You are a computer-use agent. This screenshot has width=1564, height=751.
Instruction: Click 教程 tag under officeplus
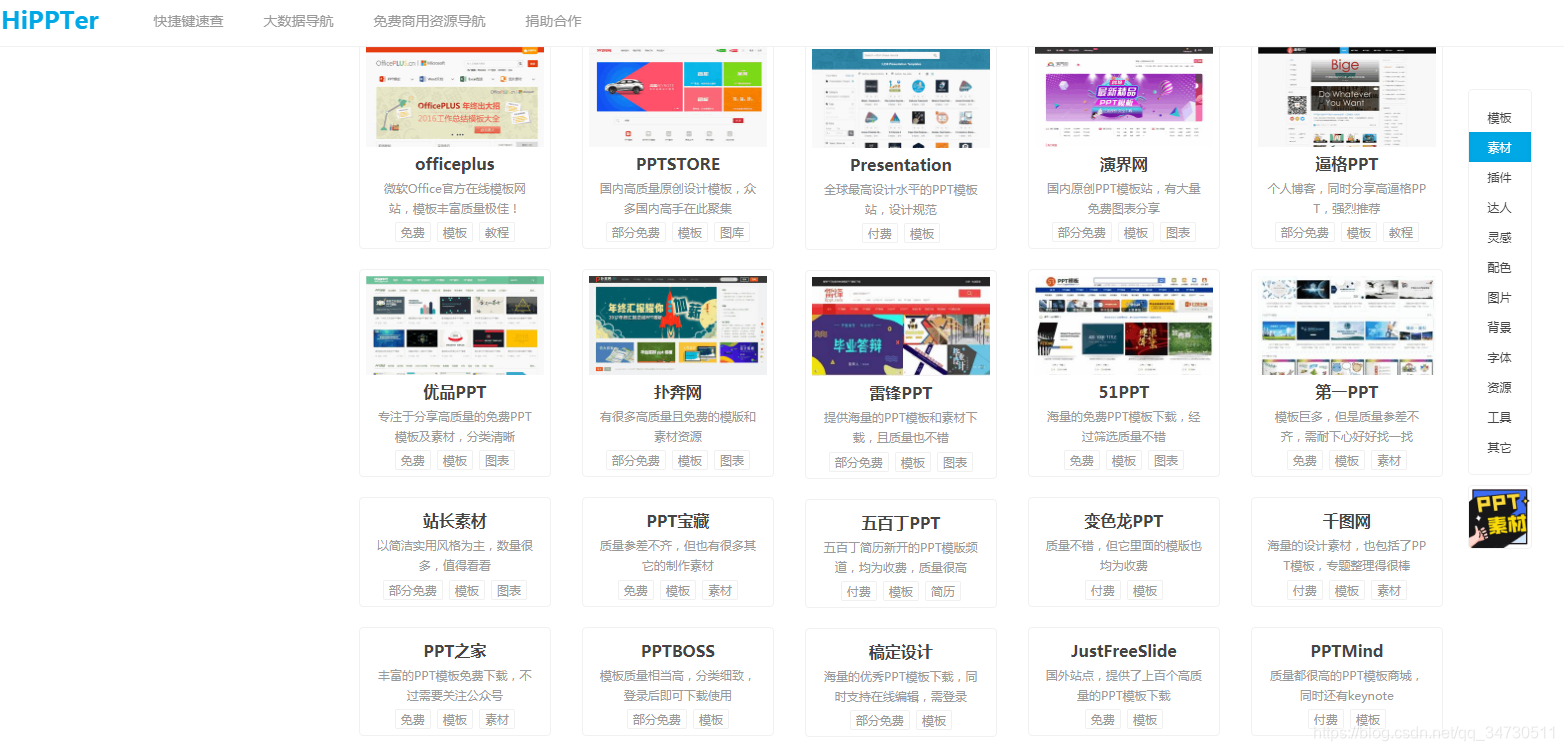click(x=497, y=232)
